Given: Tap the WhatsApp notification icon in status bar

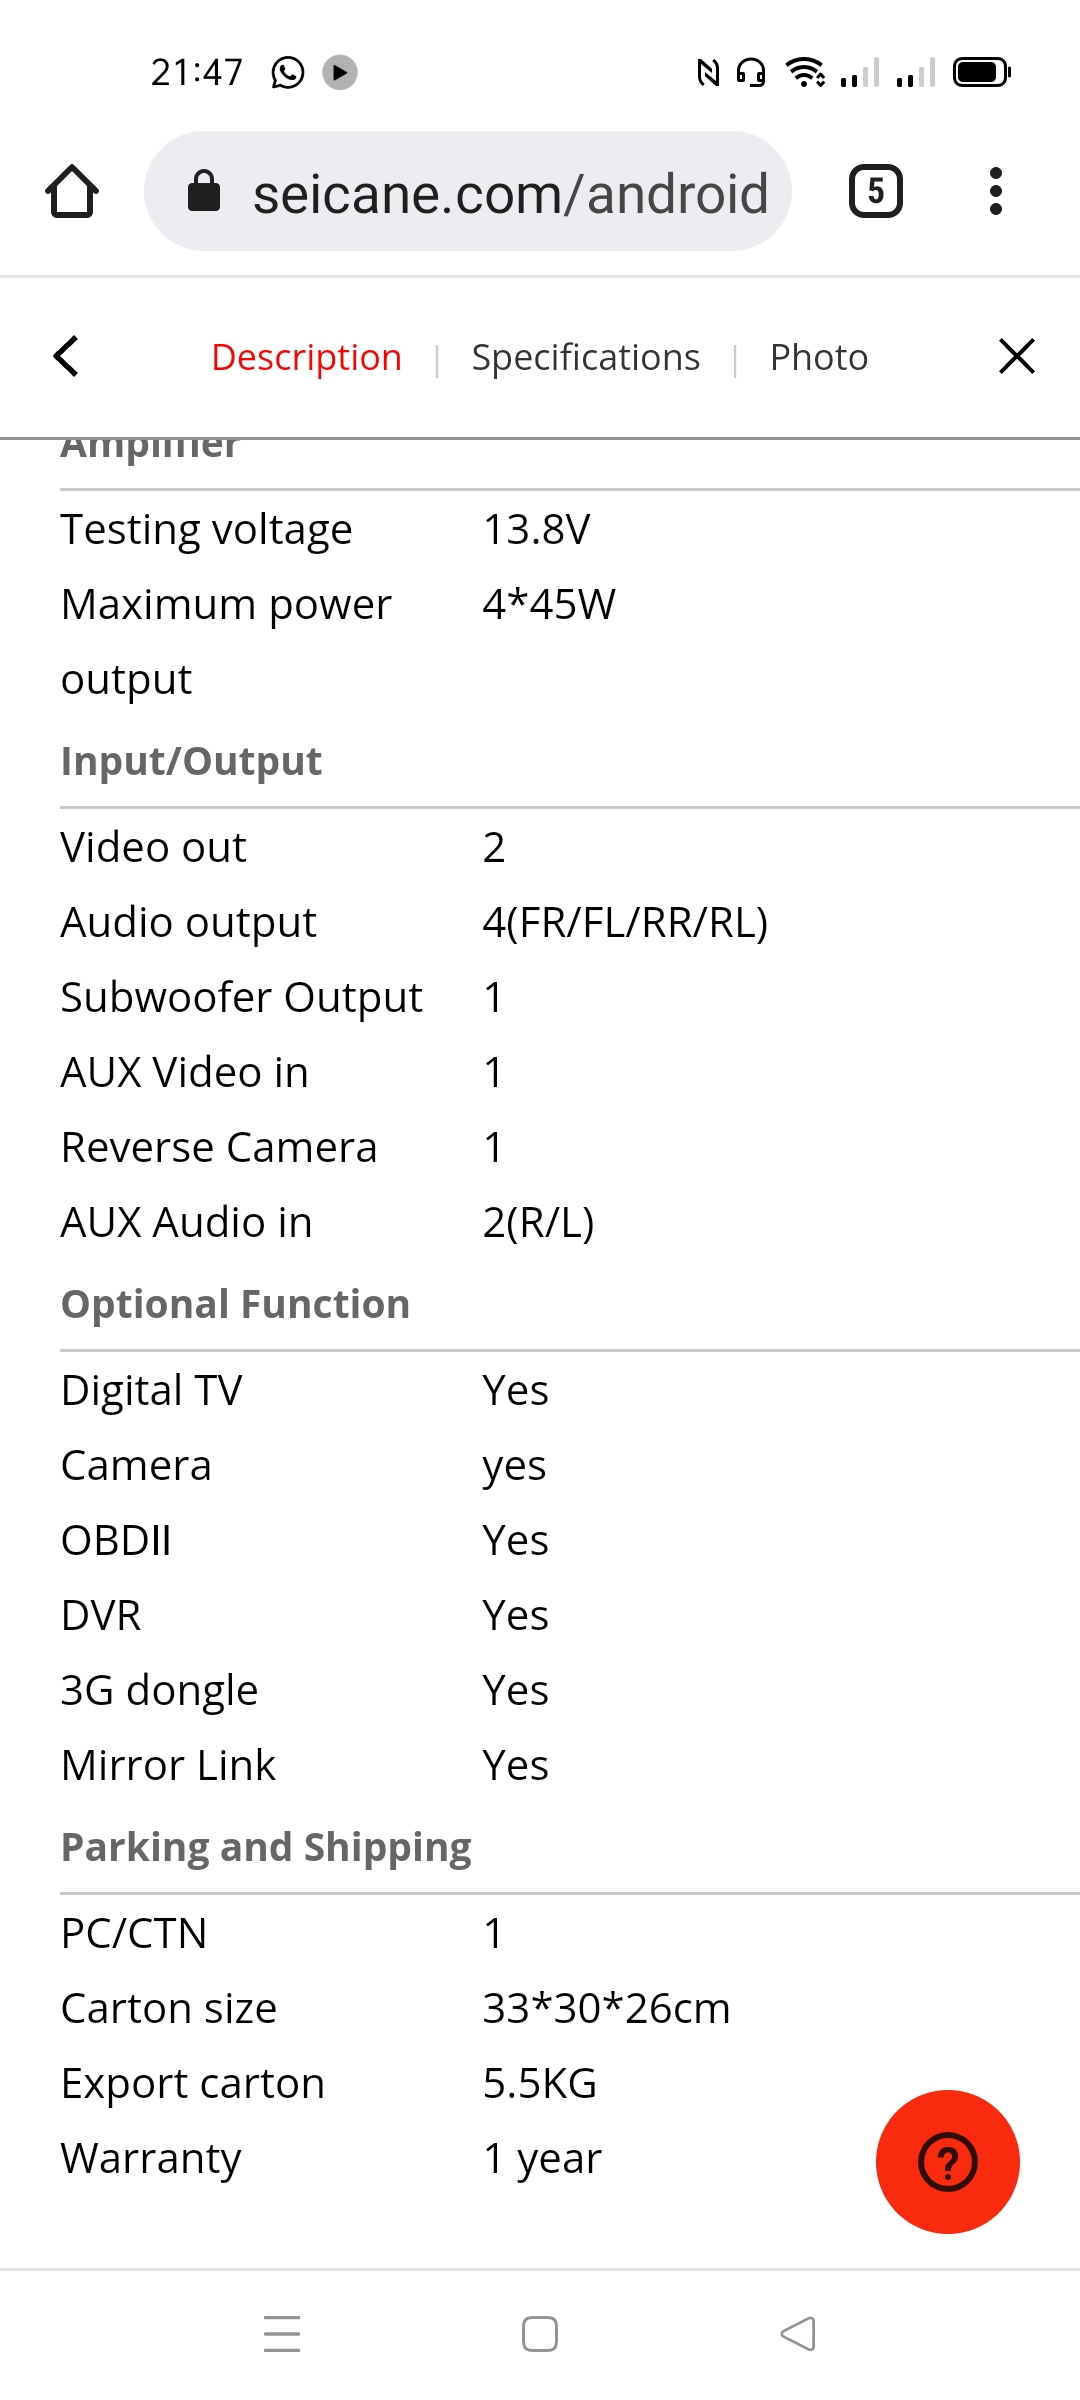Looking at the screenshot, I should 288,72.
